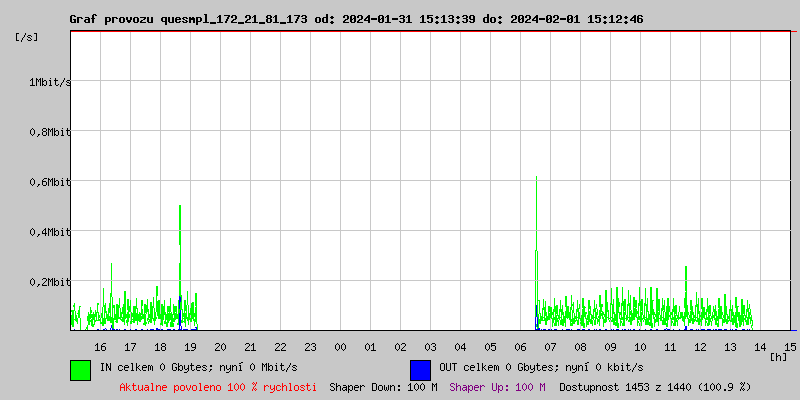
Task: Click the tallest green traffic spike near 06:30
Action: pos(536,200)
